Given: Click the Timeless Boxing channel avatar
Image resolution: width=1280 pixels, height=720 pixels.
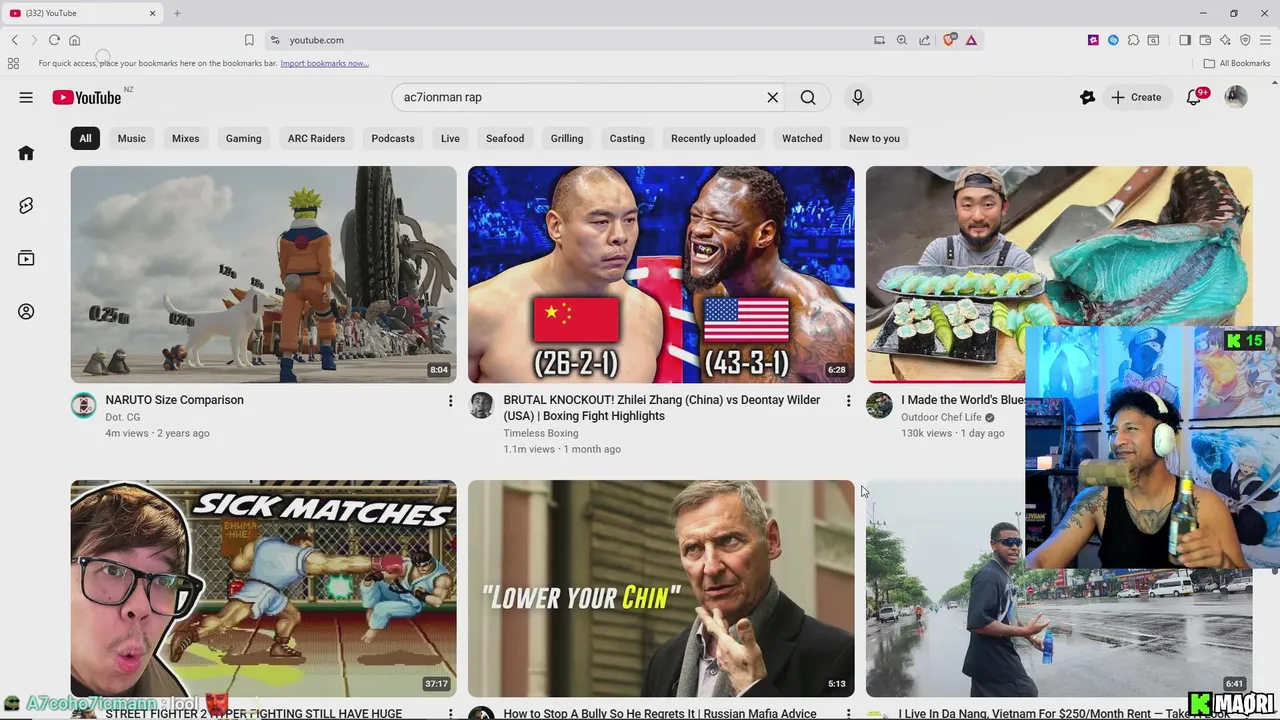Looking at the screenshot, I should click(x=481, y=405).
